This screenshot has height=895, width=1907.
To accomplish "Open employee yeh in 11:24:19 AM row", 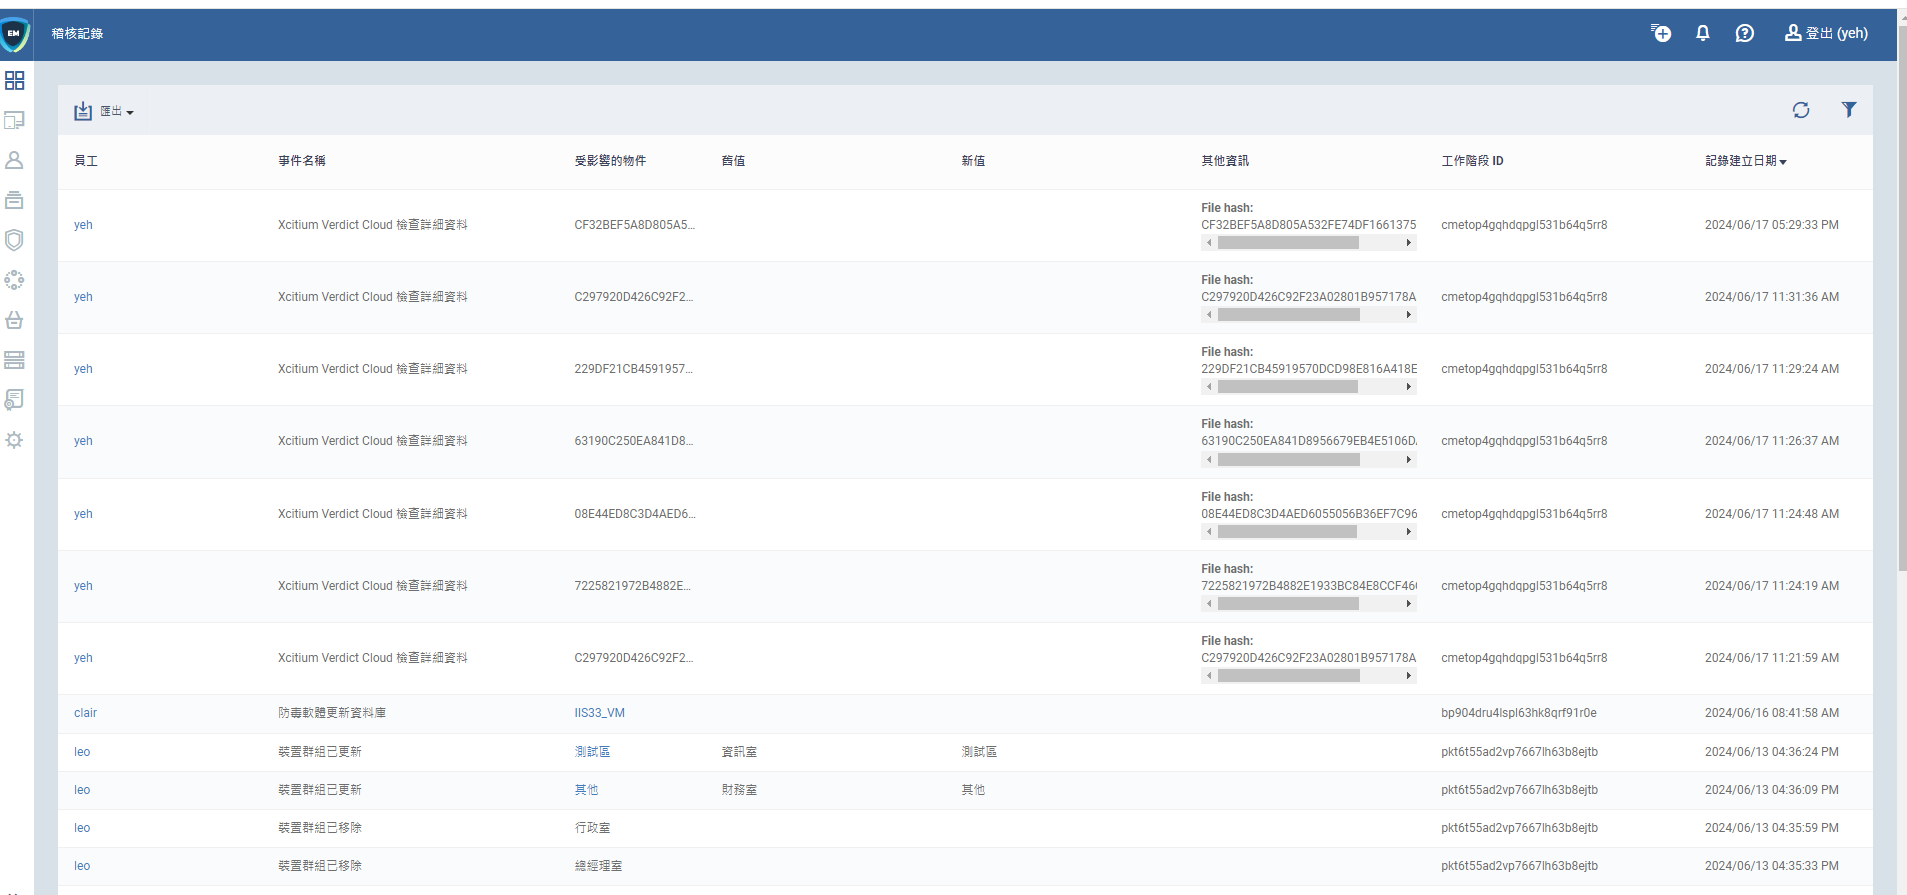I will [x=83, y=586].
